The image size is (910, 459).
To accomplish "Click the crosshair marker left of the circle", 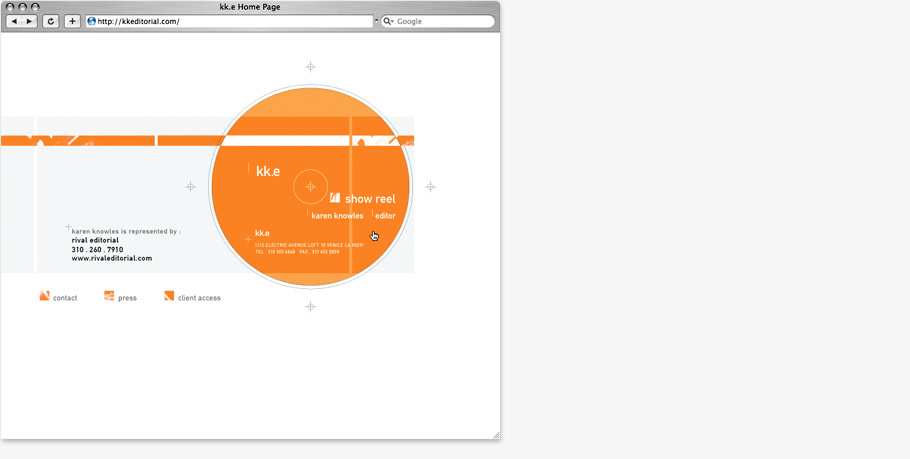I will [190, 187].
